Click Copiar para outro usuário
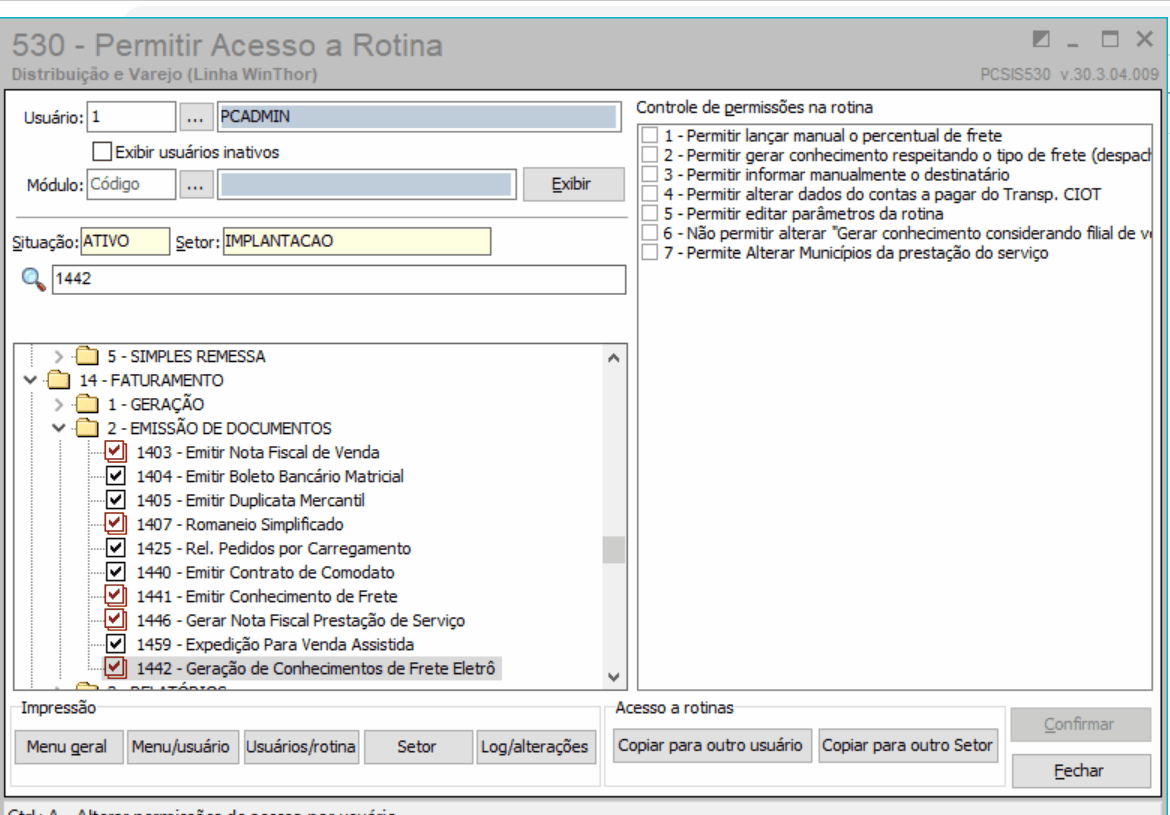This screenshot has width=1170, height=815. [712, 745]
